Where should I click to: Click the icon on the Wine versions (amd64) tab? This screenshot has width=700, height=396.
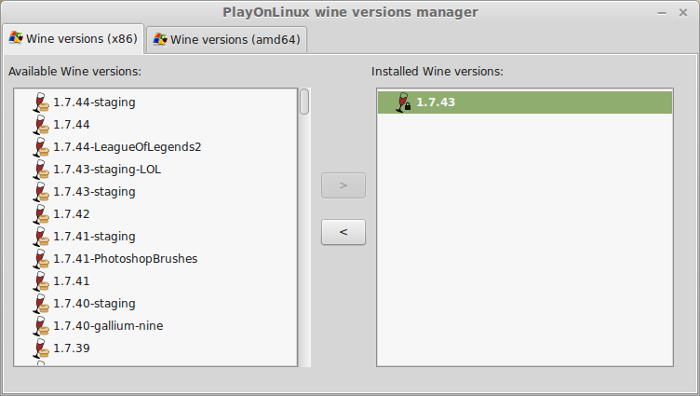(160, 39)
